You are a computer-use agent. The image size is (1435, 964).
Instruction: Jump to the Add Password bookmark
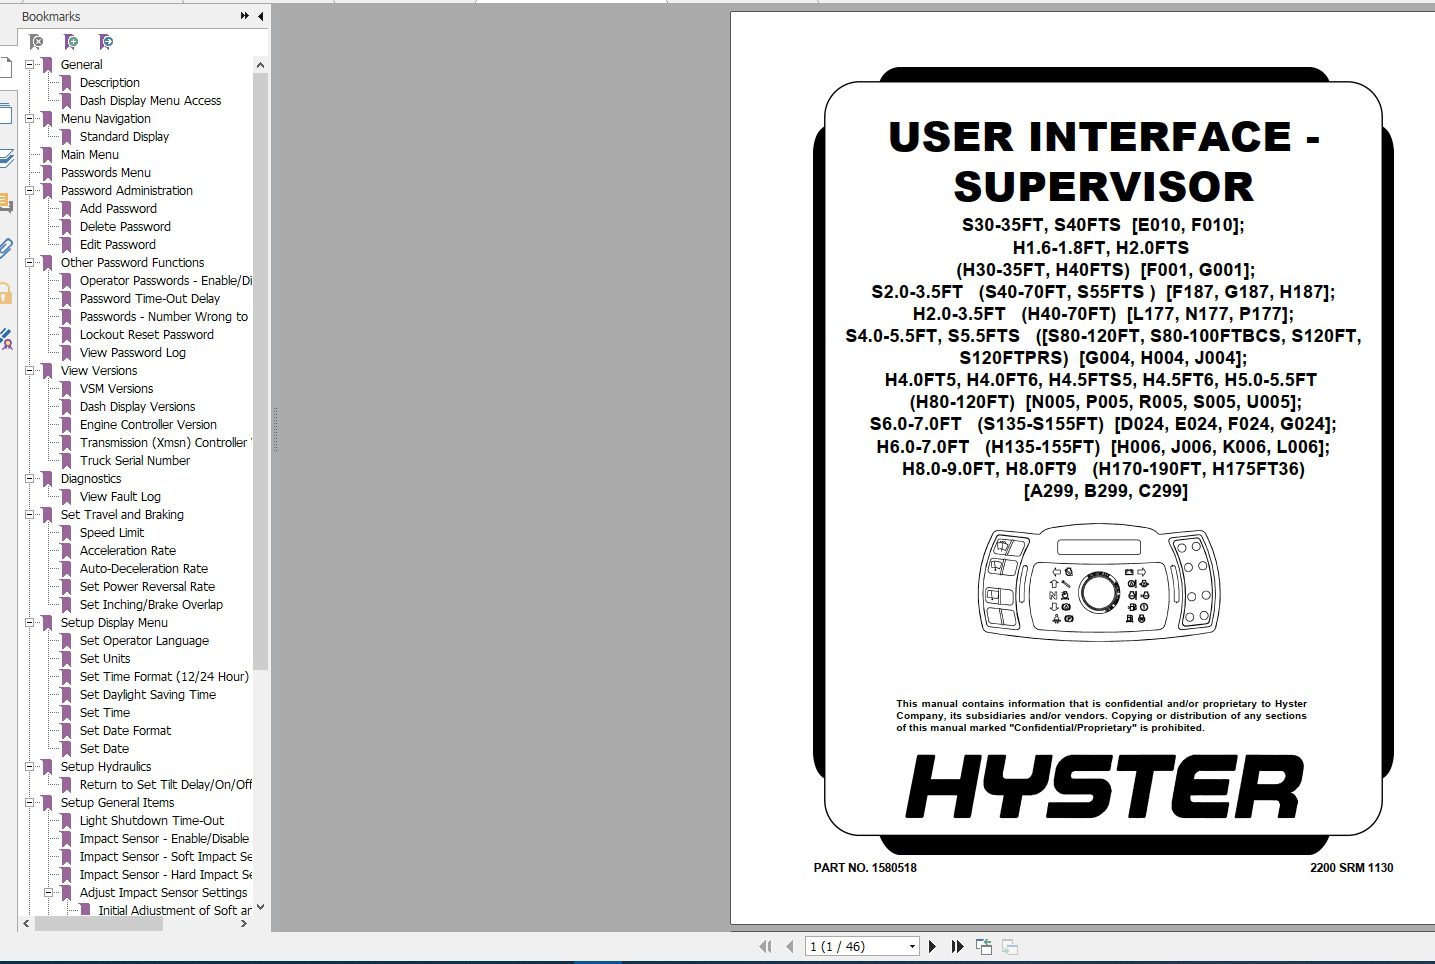point(118,209)
